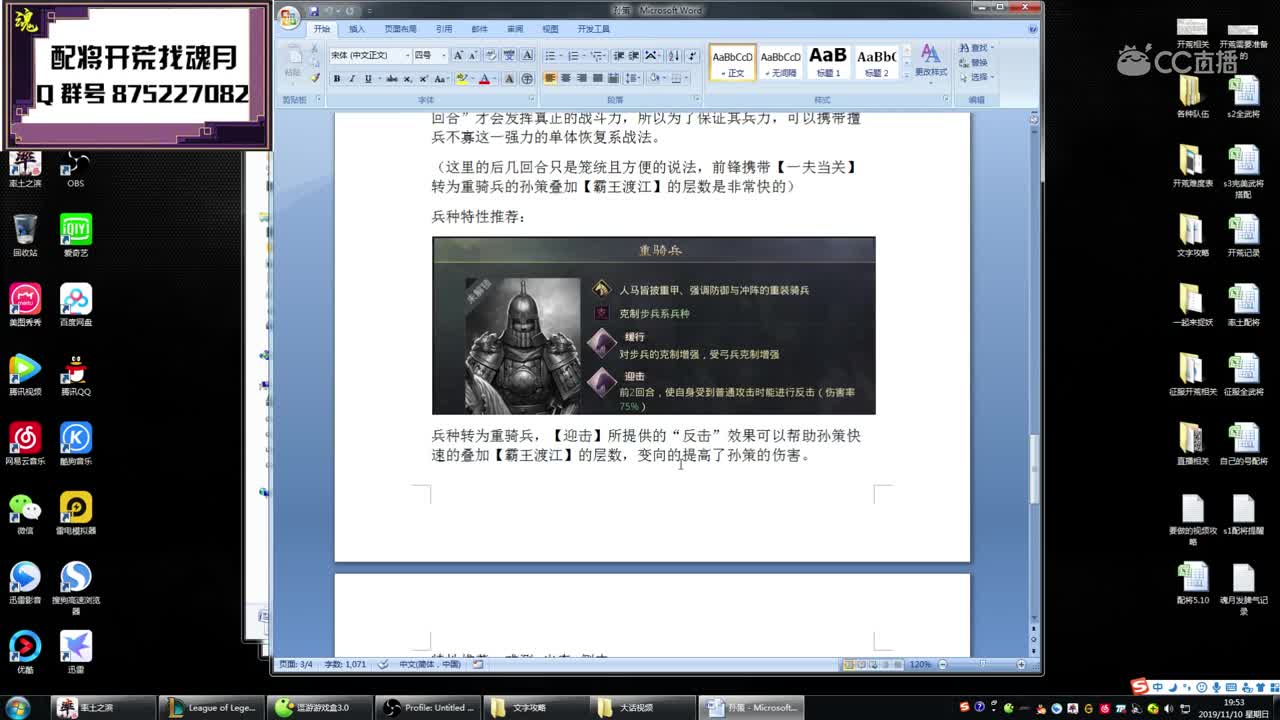
Task: Apply the 无间隔 style
Action: click(x=781, y=62)
